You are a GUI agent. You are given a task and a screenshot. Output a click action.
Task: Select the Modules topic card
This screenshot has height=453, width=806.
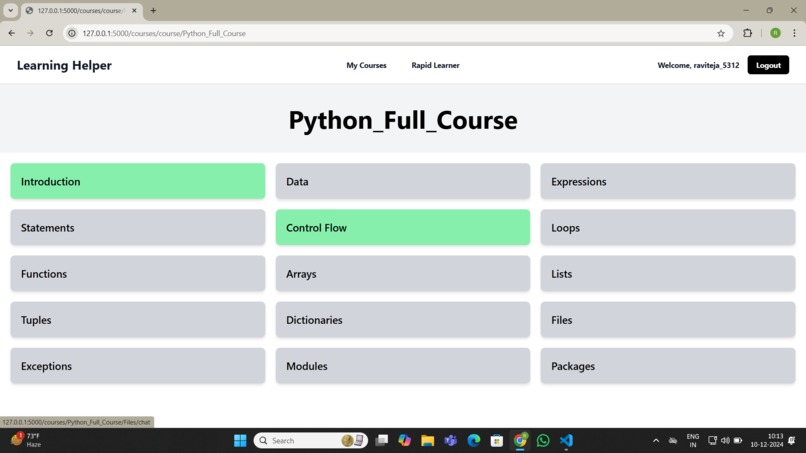pos(402,366)
